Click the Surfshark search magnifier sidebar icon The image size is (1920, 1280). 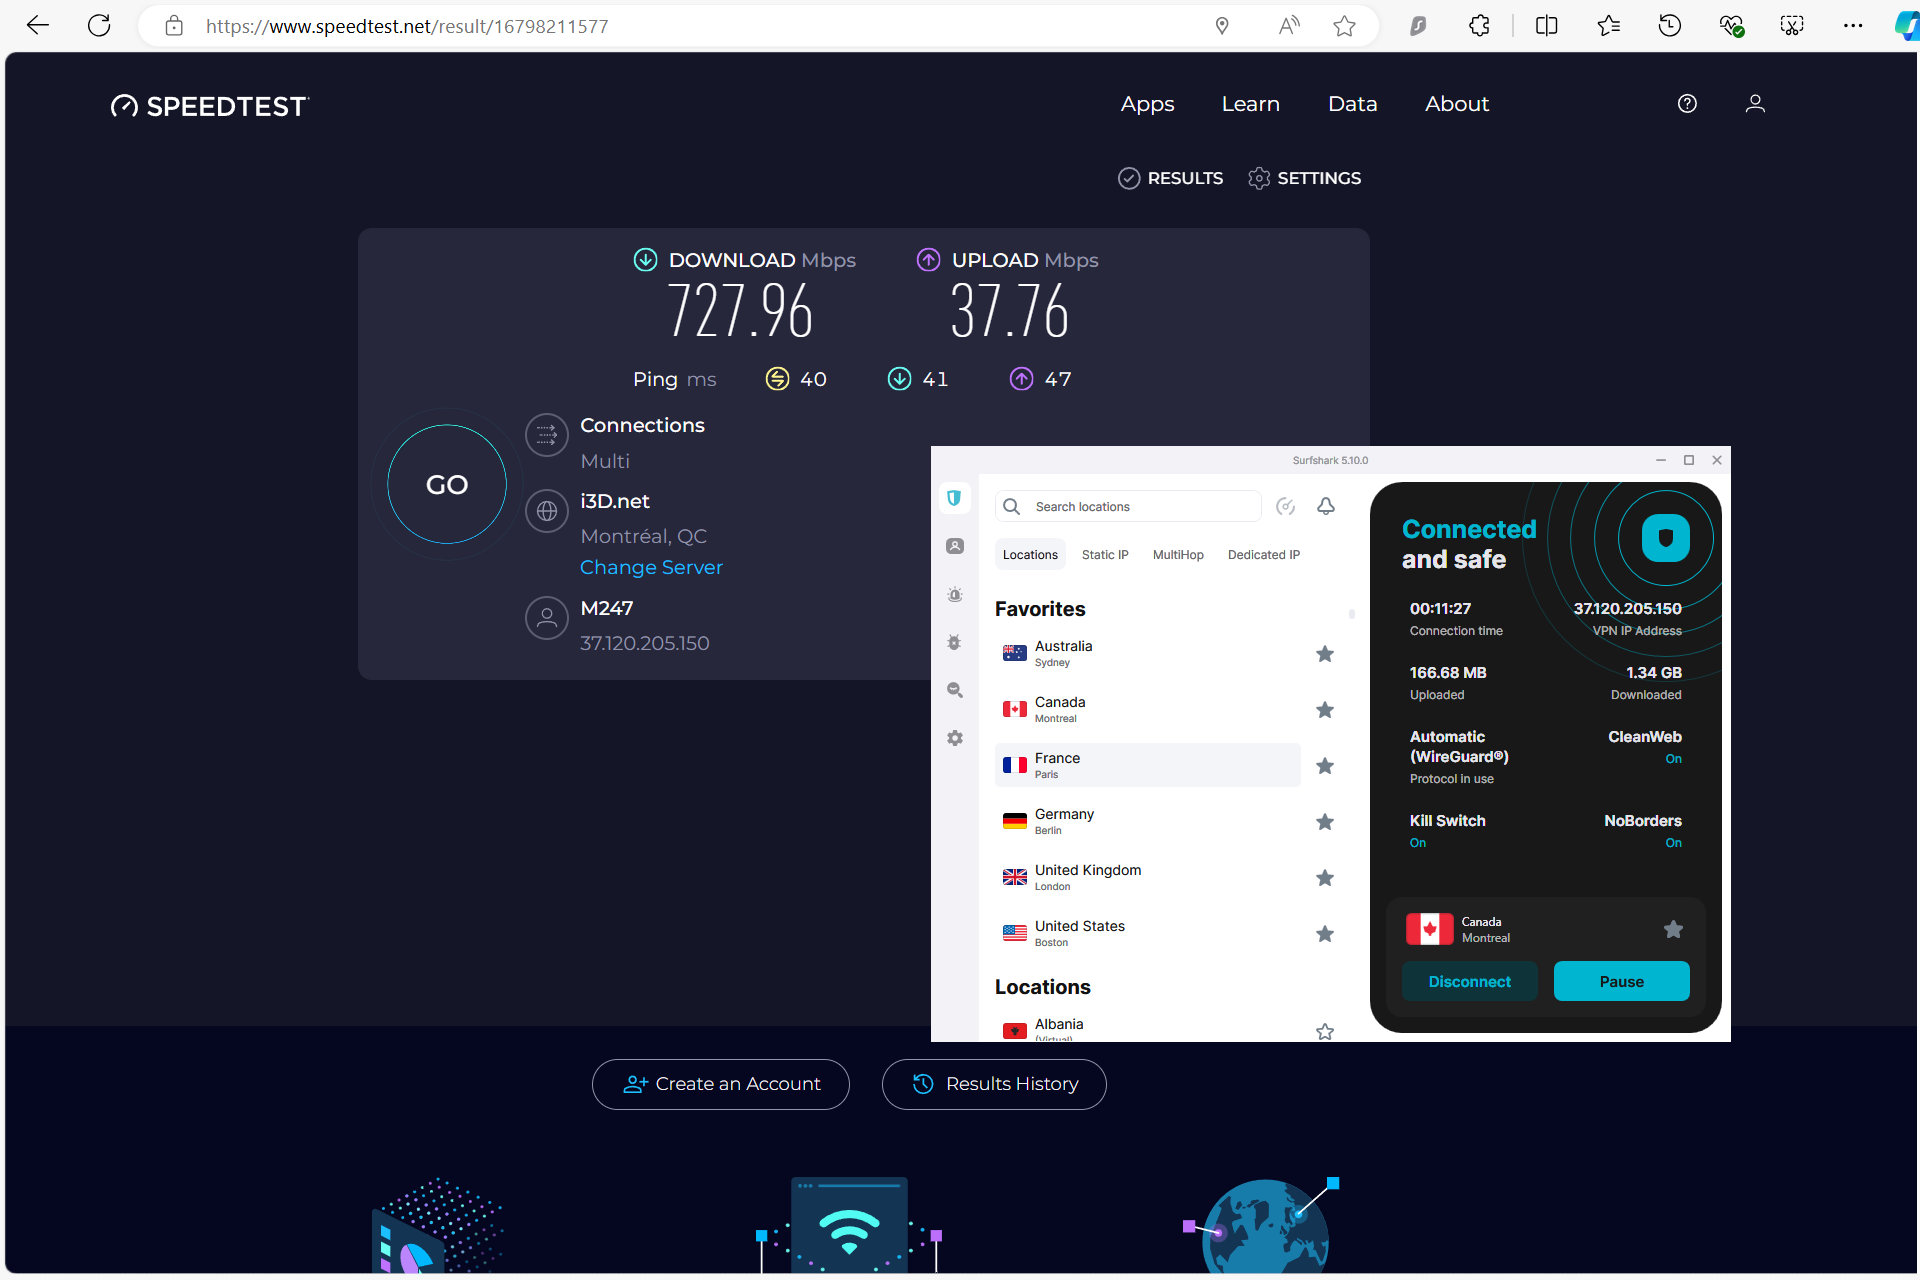point(956,690)
